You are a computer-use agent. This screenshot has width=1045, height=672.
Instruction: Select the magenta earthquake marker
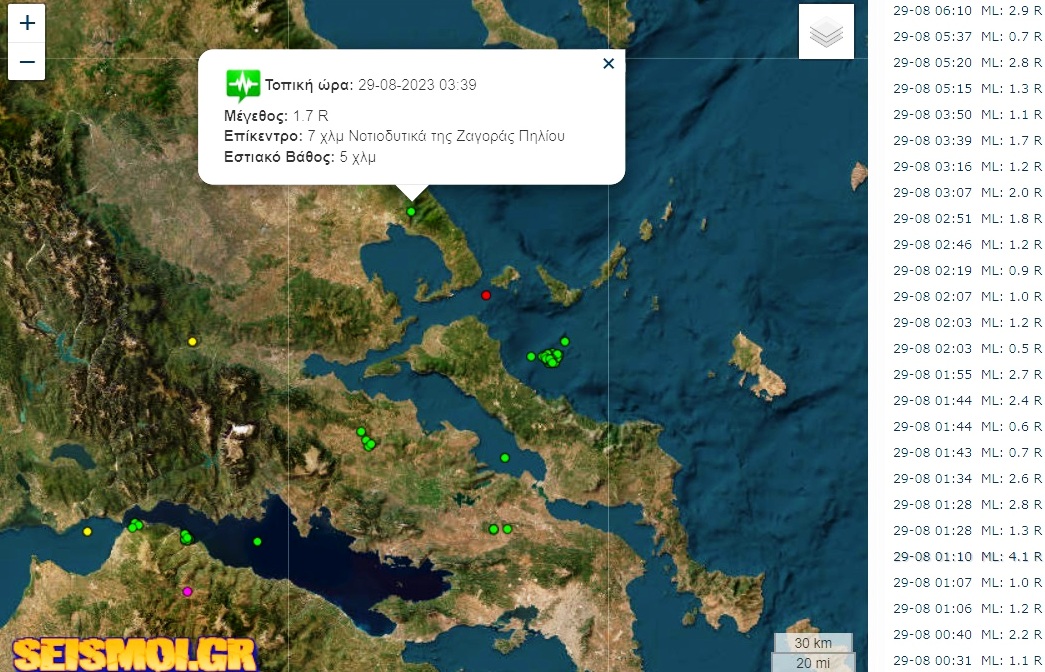[x=187, y=591]
